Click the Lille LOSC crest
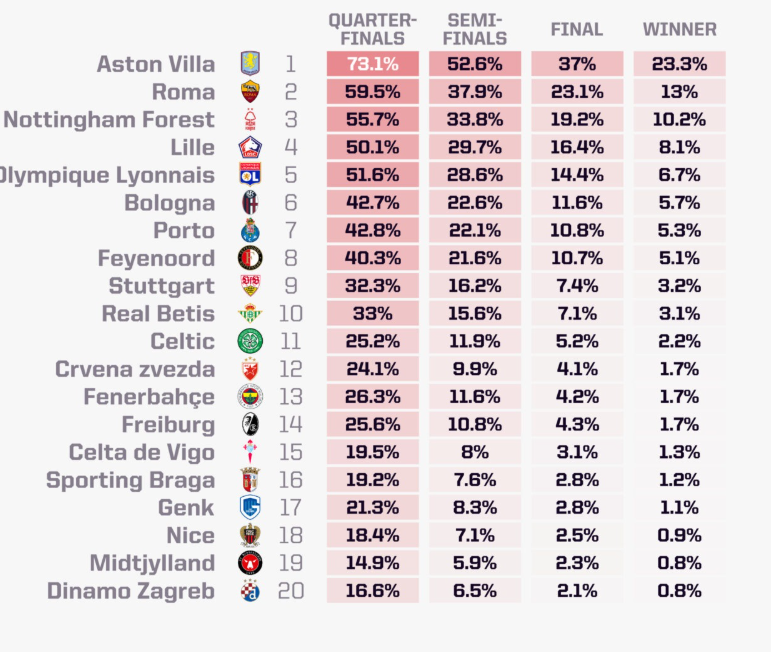 coord(250,147)
